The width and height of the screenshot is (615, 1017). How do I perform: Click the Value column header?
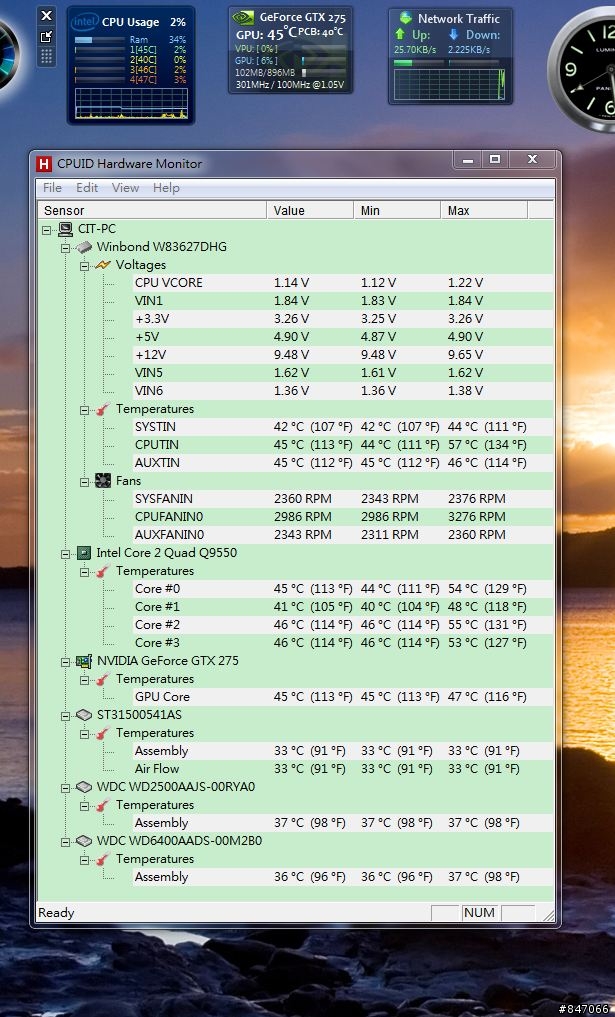pos(310,210)
